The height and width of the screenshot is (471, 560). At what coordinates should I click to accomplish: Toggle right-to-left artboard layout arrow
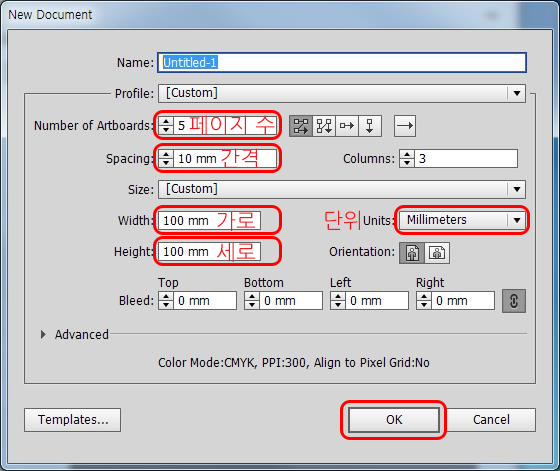[x=405, y=126]
